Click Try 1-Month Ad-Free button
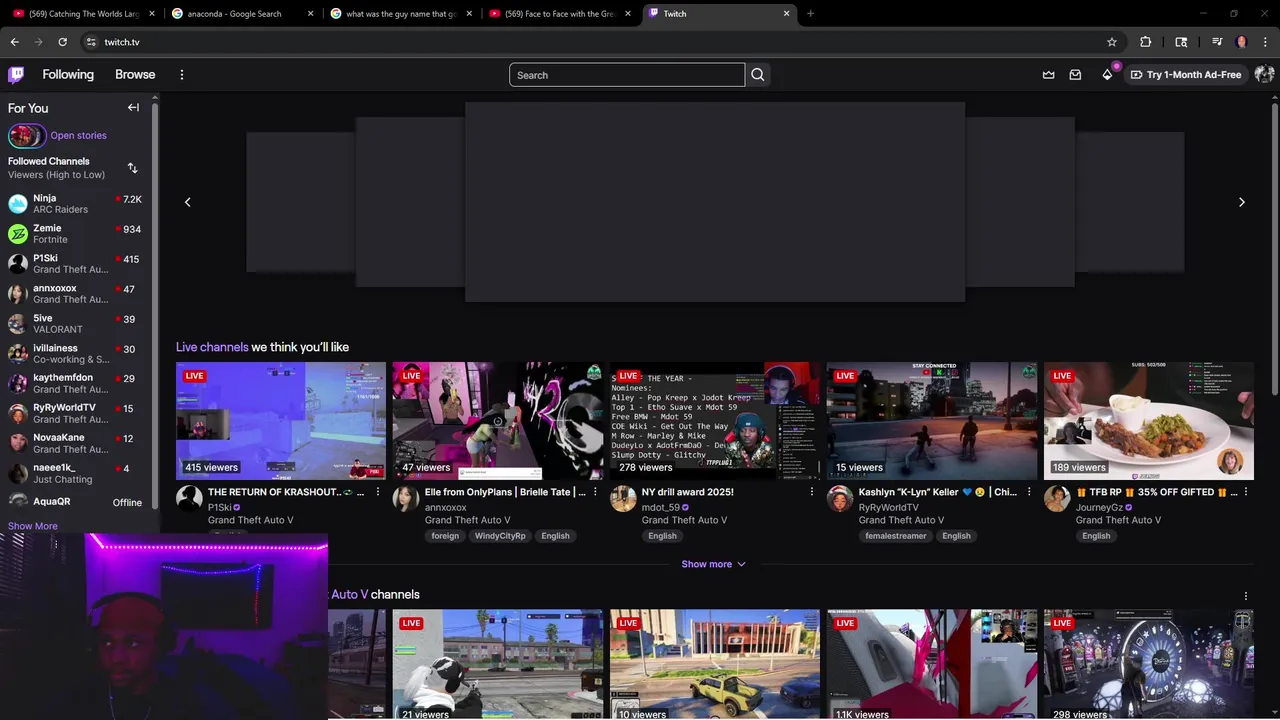1280x720 pixels. 1185,75
